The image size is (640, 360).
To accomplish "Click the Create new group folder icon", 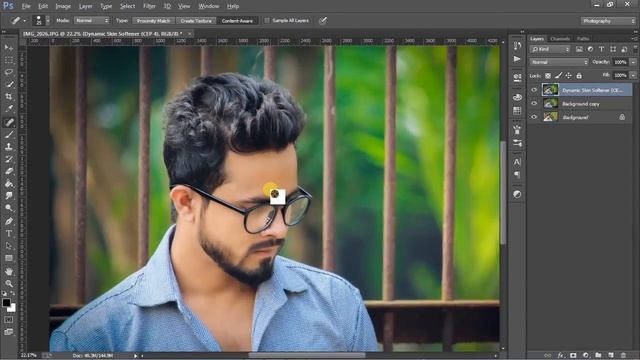I will [x=598, y=356].
